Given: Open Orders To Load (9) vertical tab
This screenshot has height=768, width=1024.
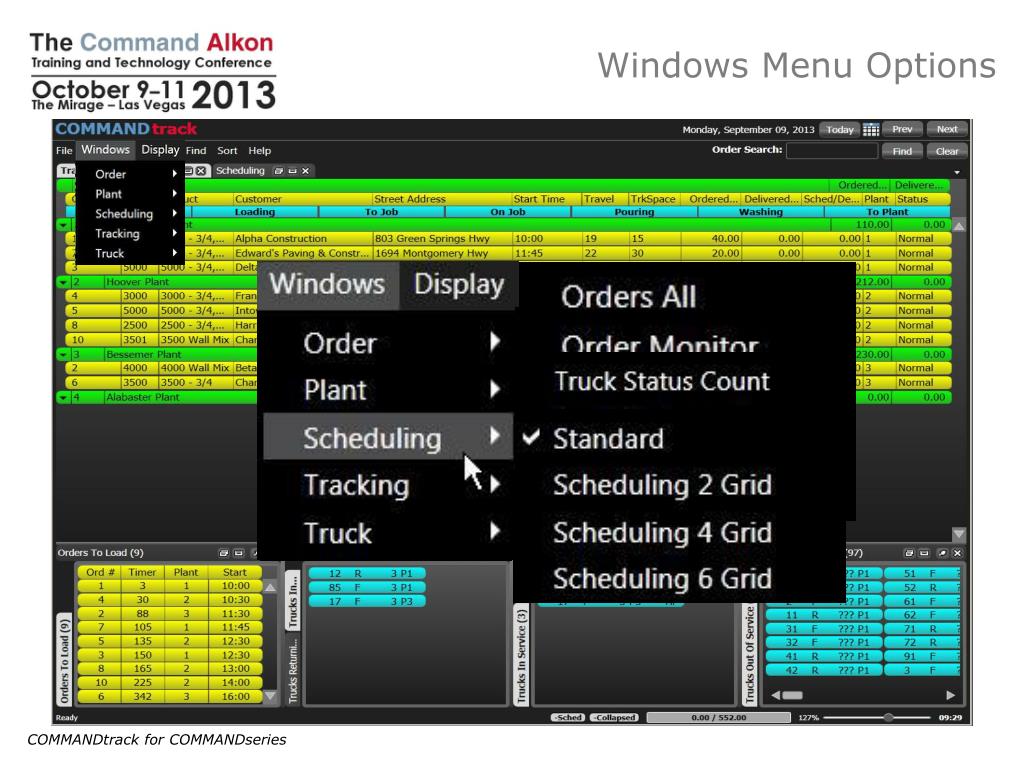Looking at the screenshot, I should click(x=64, y=661).
